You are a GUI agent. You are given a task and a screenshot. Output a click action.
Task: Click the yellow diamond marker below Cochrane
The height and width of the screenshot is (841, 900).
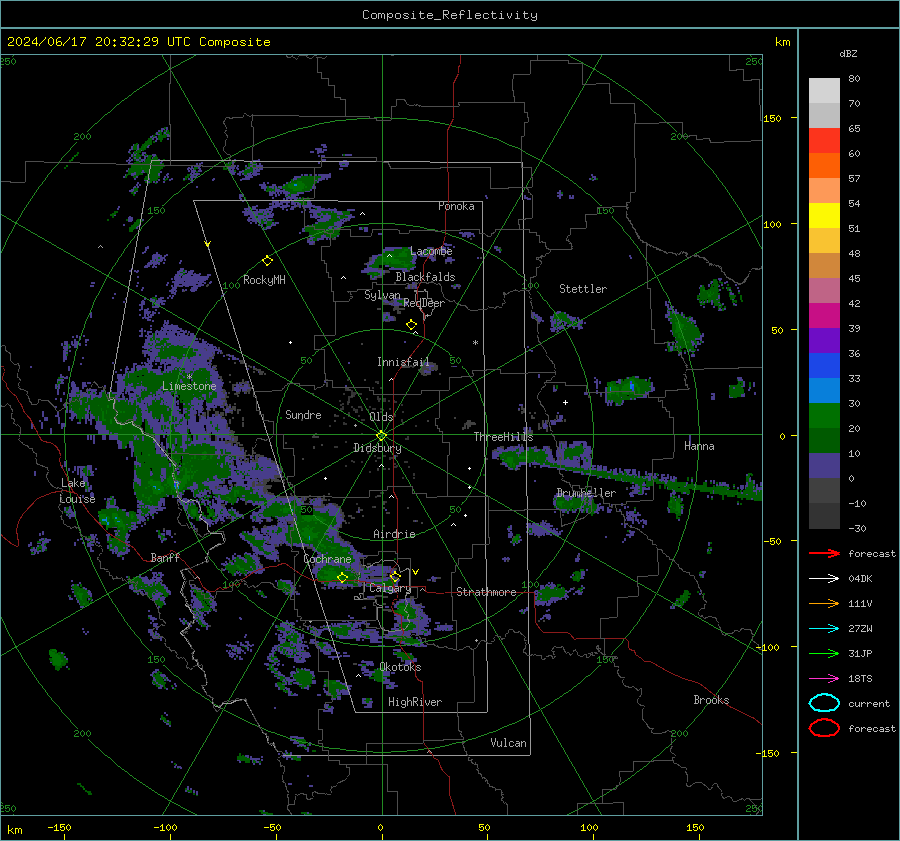(x=342, y=577)
